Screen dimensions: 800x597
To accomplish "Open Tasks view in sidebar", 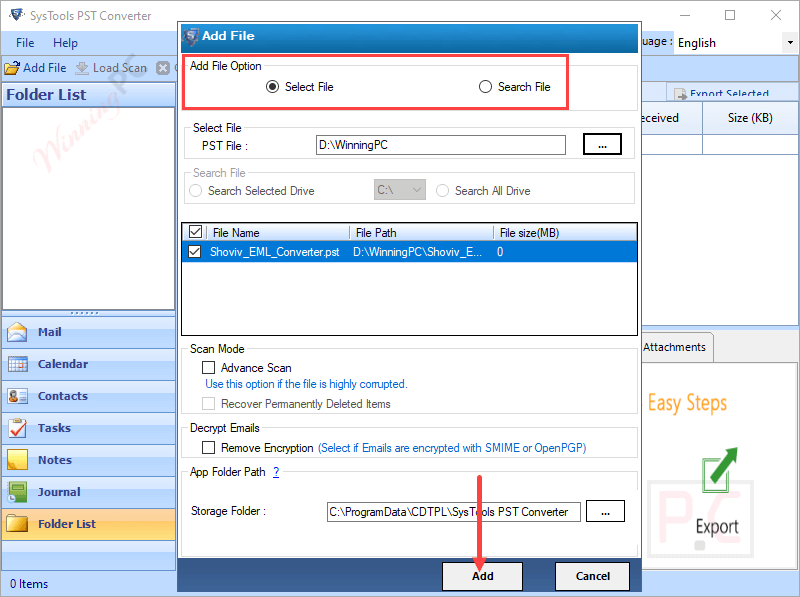I will 89,429.
